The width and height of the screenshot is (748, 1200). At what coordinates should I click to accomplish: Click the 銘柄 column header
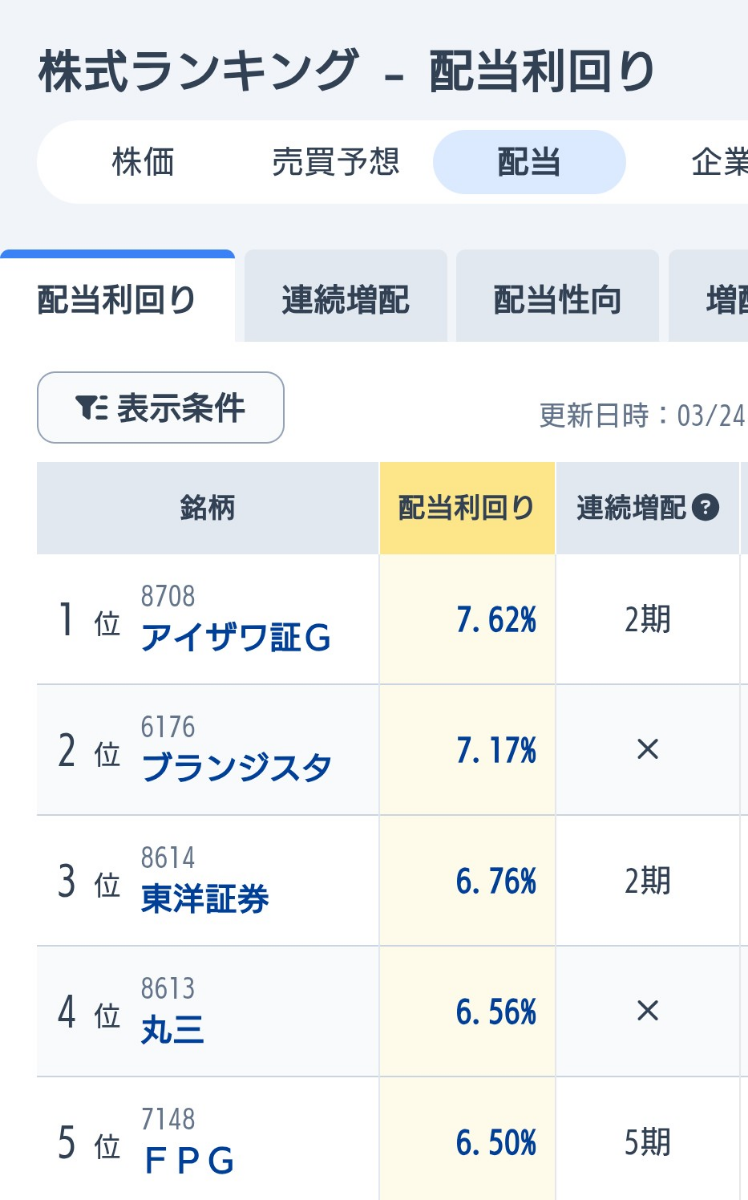207,508
